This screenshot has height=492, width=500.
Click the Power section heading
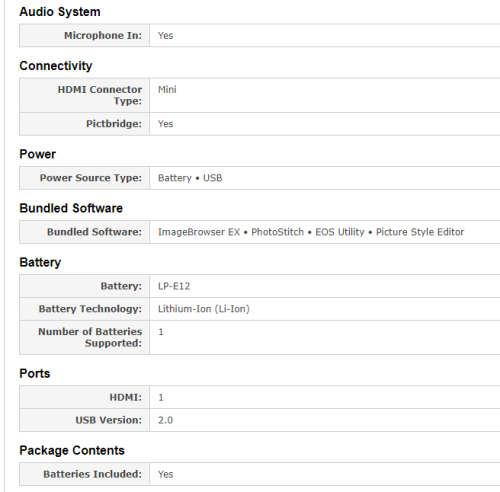pos(38,154)
